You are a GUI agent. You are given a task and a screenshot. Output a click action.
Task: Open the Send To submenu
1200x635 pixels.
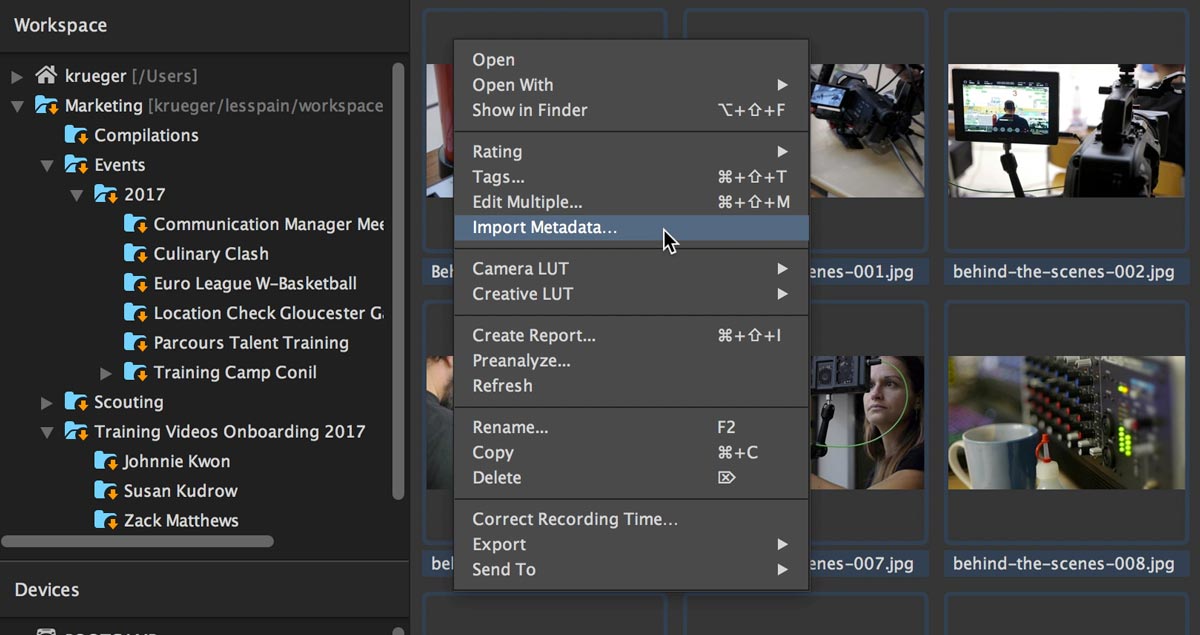(x=631, y=570)
